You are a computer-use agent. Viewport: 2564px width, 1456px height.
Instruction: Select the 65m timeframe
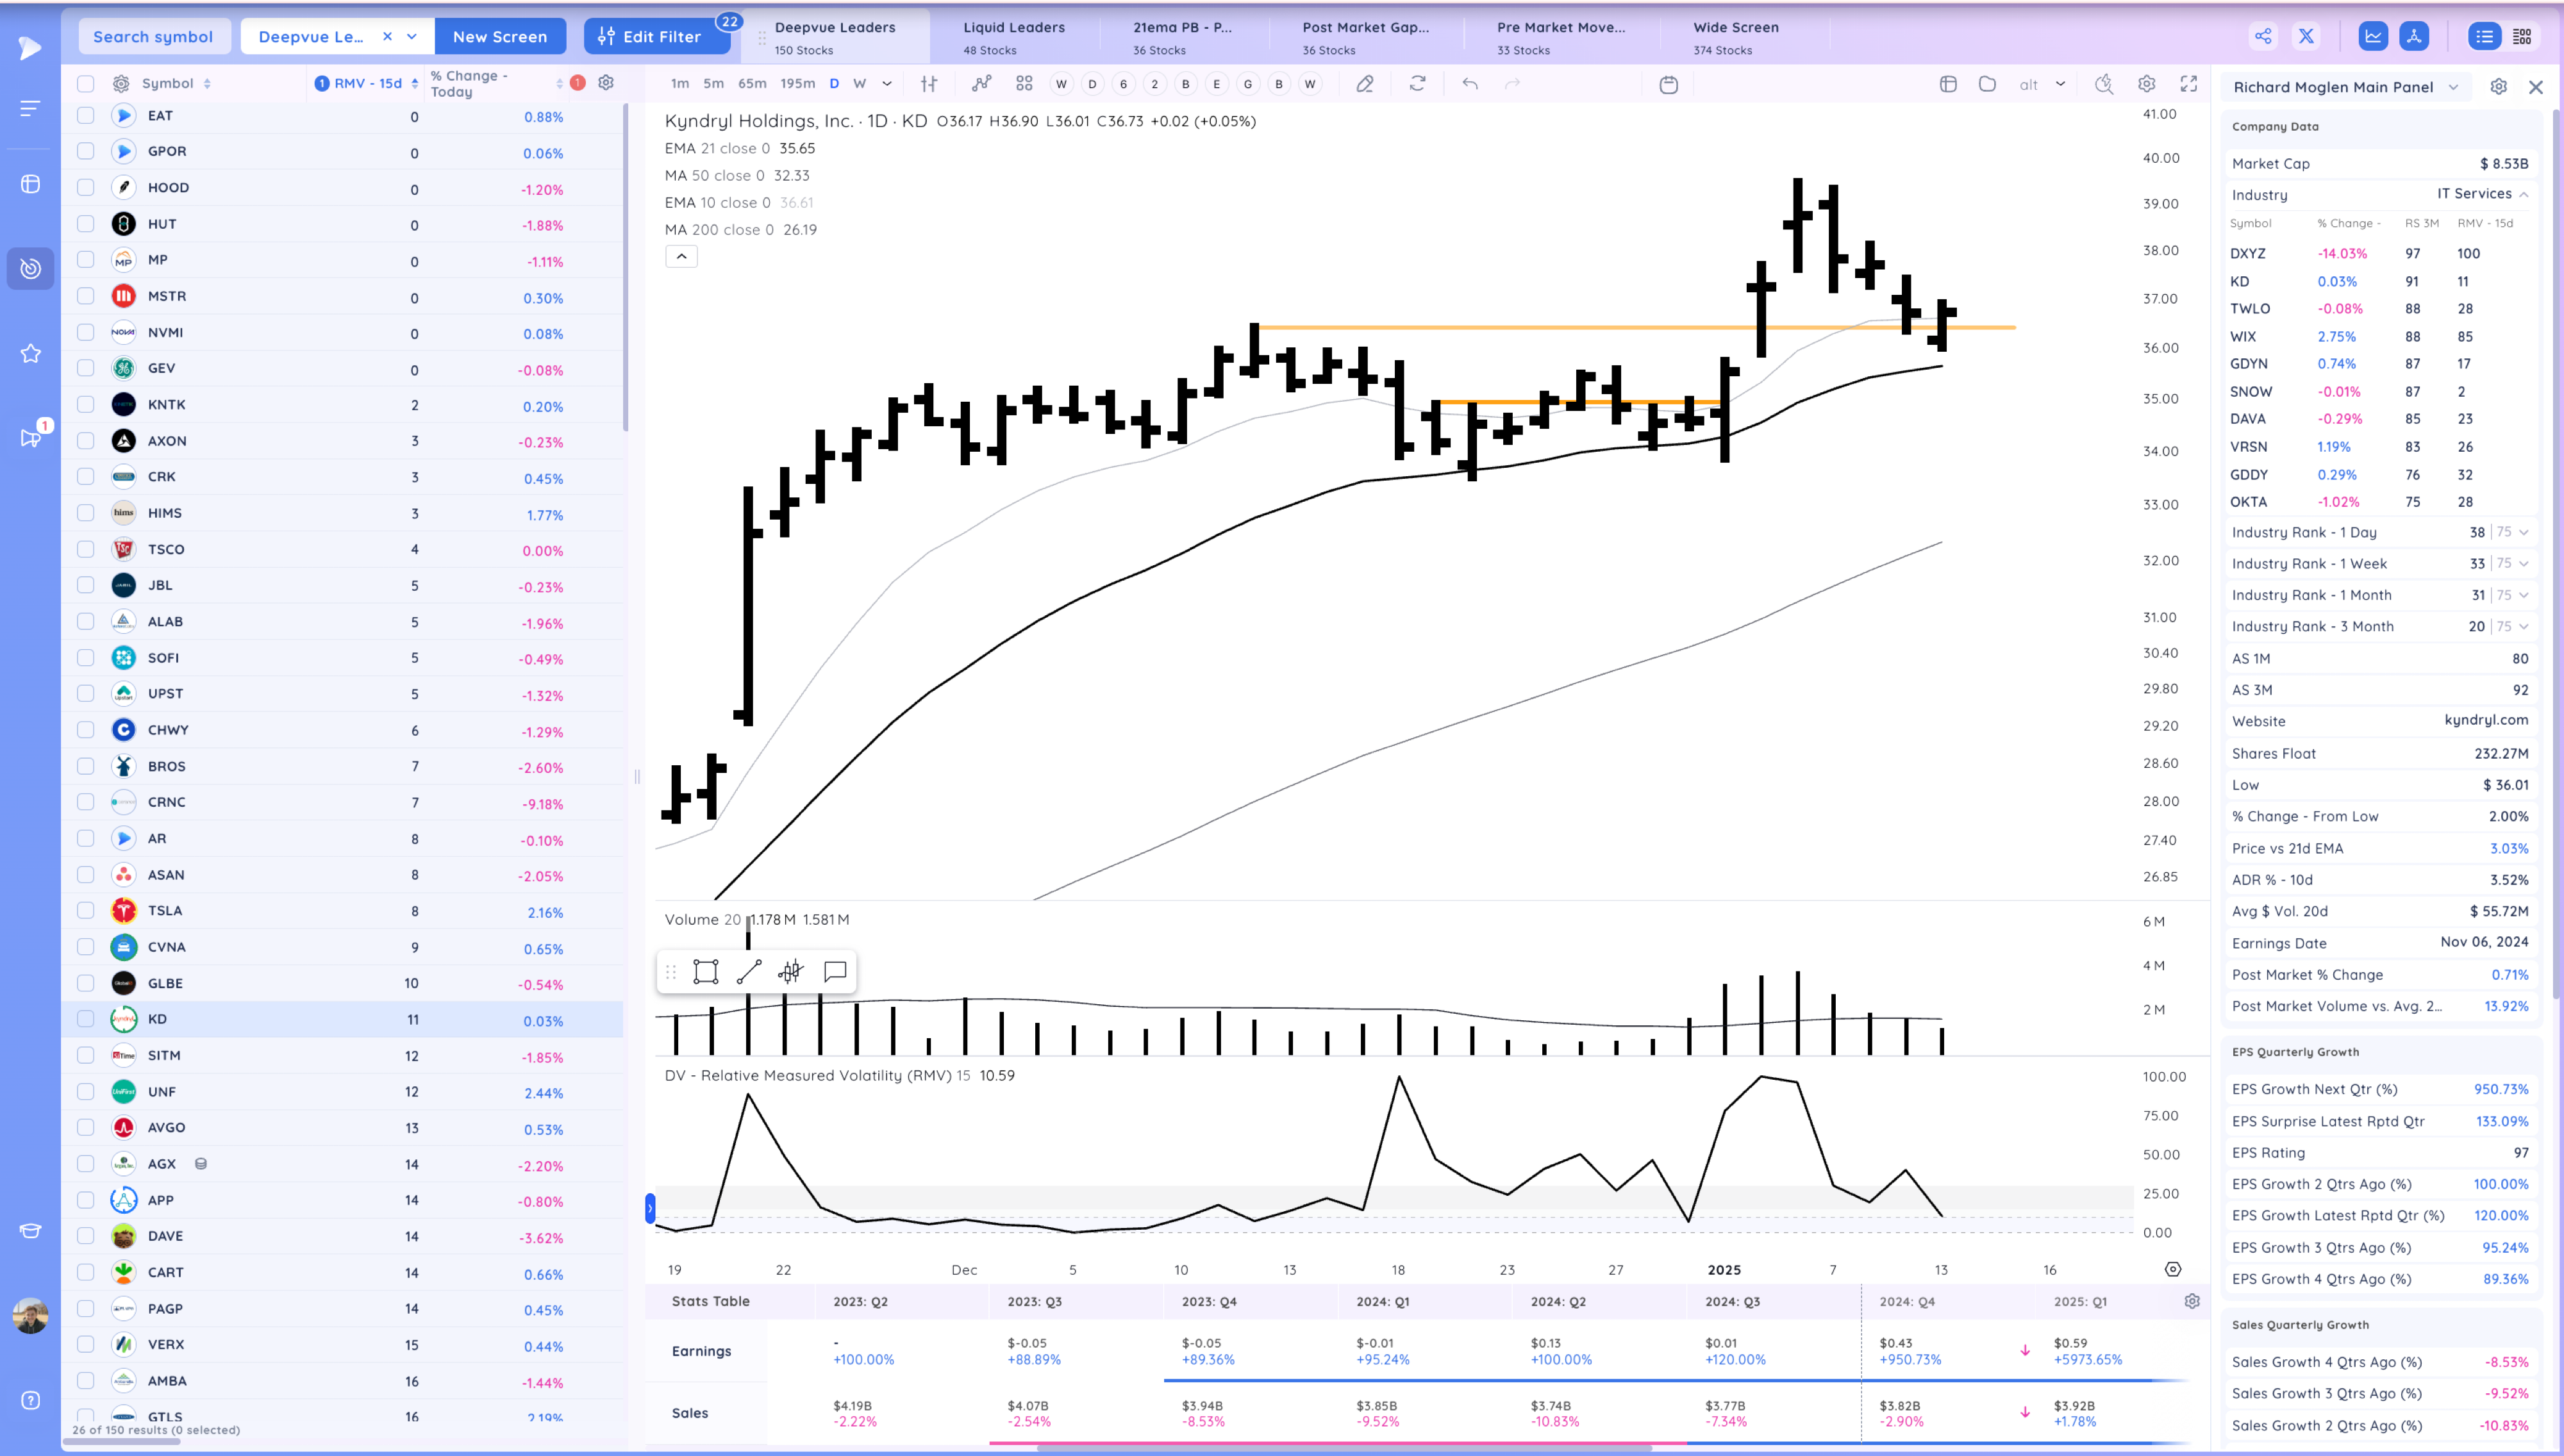752,84
